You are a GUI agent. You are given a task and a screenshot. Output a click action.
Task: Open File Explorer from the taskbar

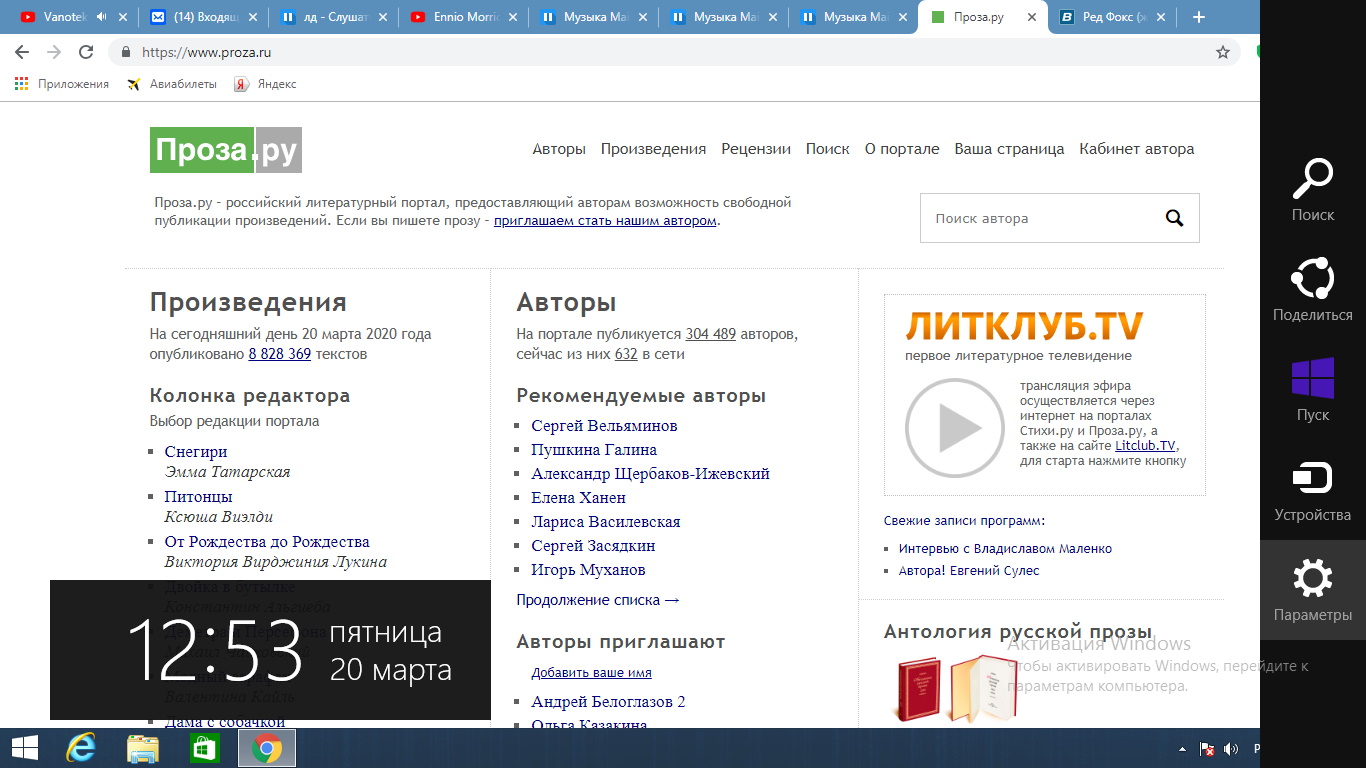click(143, 748)
